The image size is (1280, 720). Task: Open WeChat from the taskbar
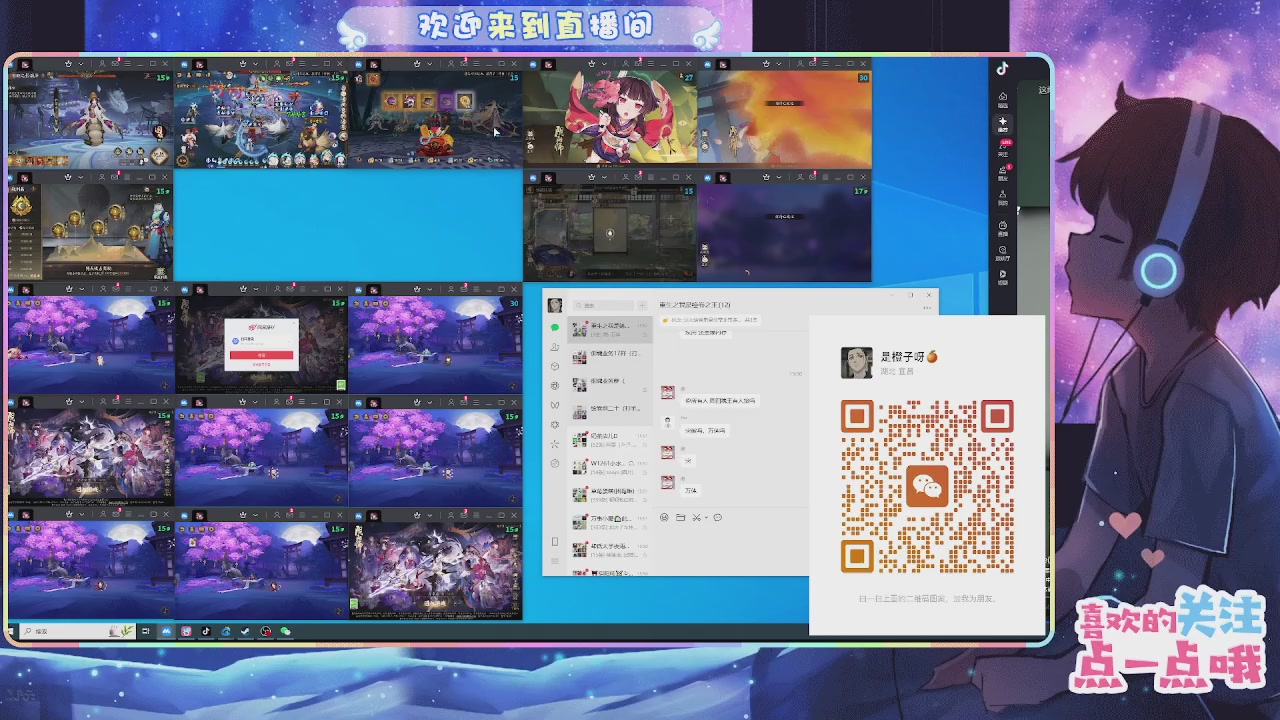coord(285,631)
